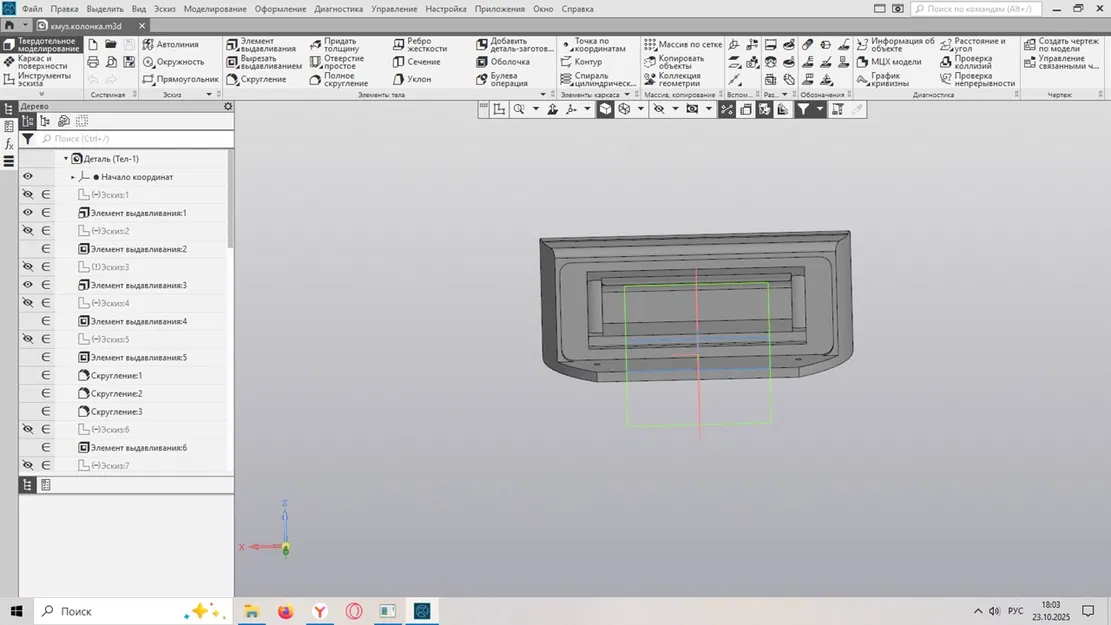Image resolution: width=1111 pixels, height=625 pixels.
Task: Open the view filter dropdown arrow
Action: click(x=820, y=109)
